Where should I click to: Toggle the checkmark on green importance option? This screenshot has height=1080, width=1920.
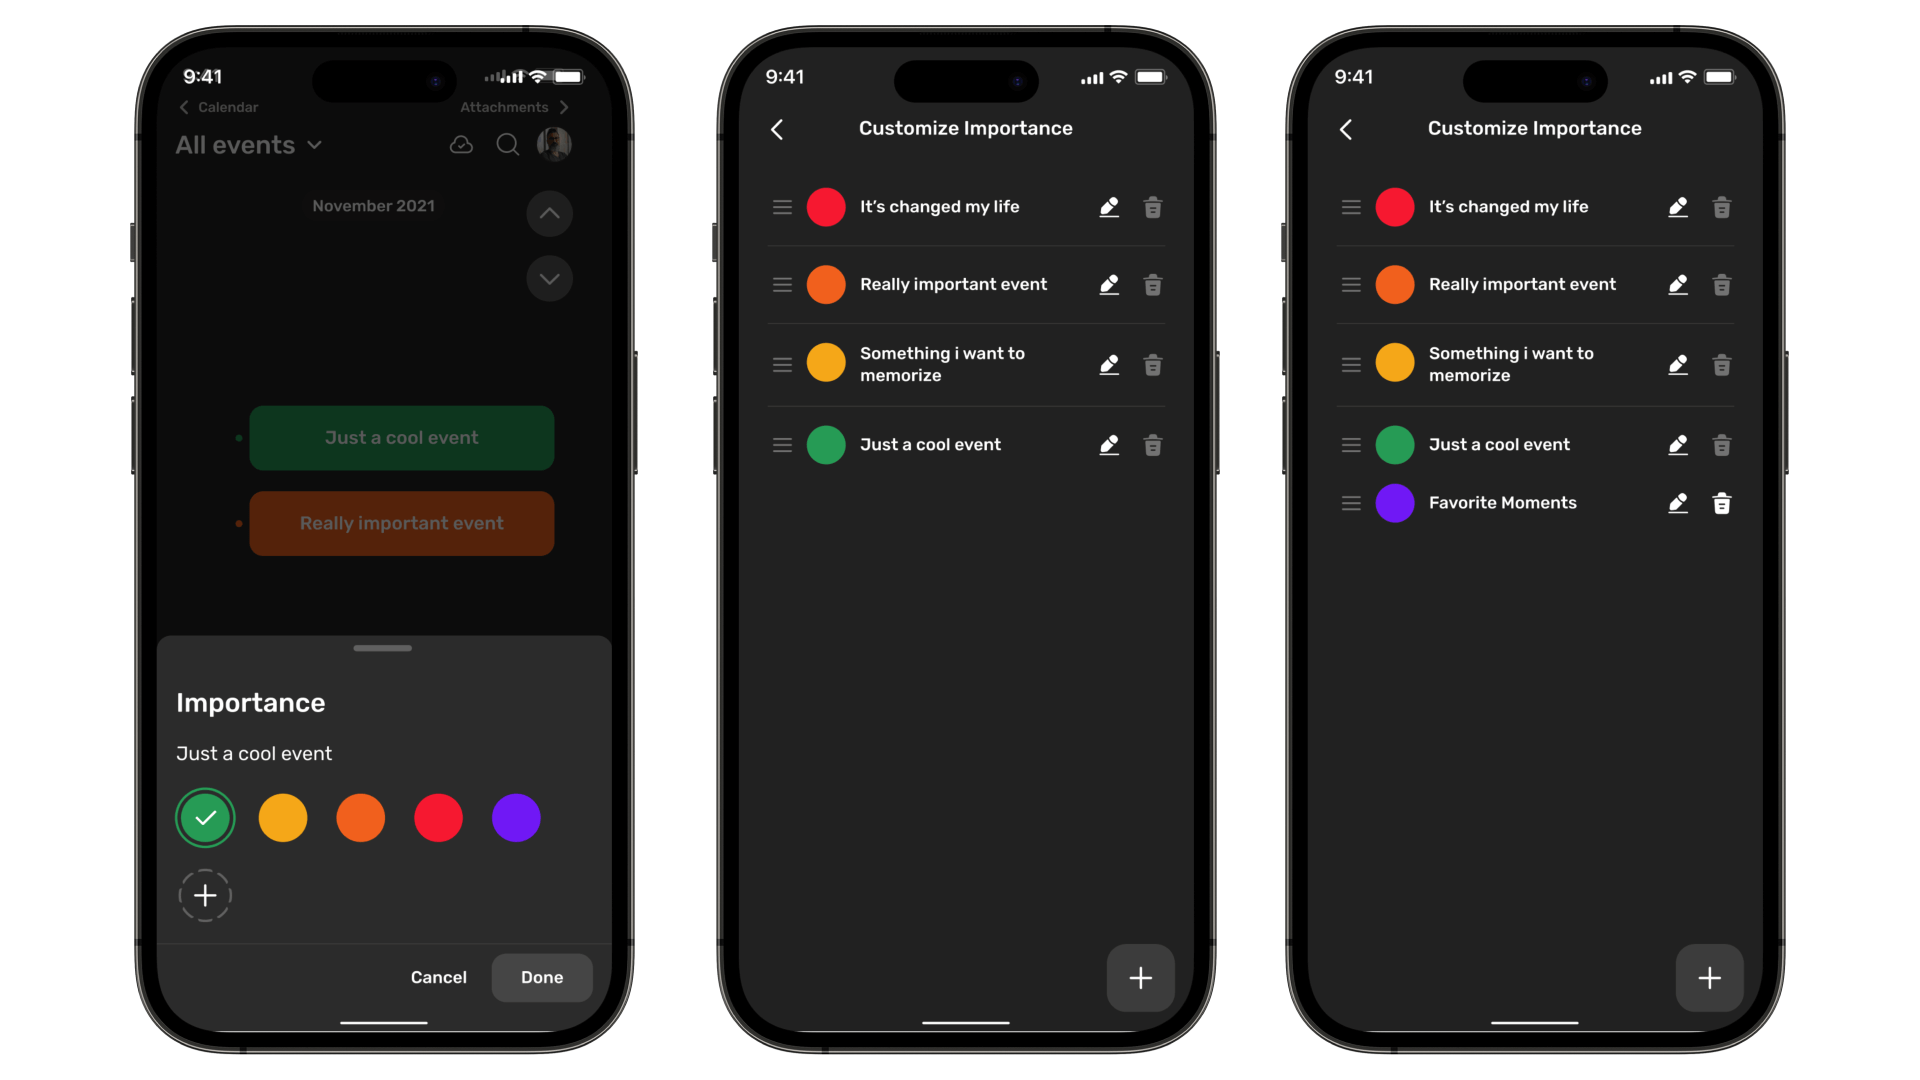point(204,818)
